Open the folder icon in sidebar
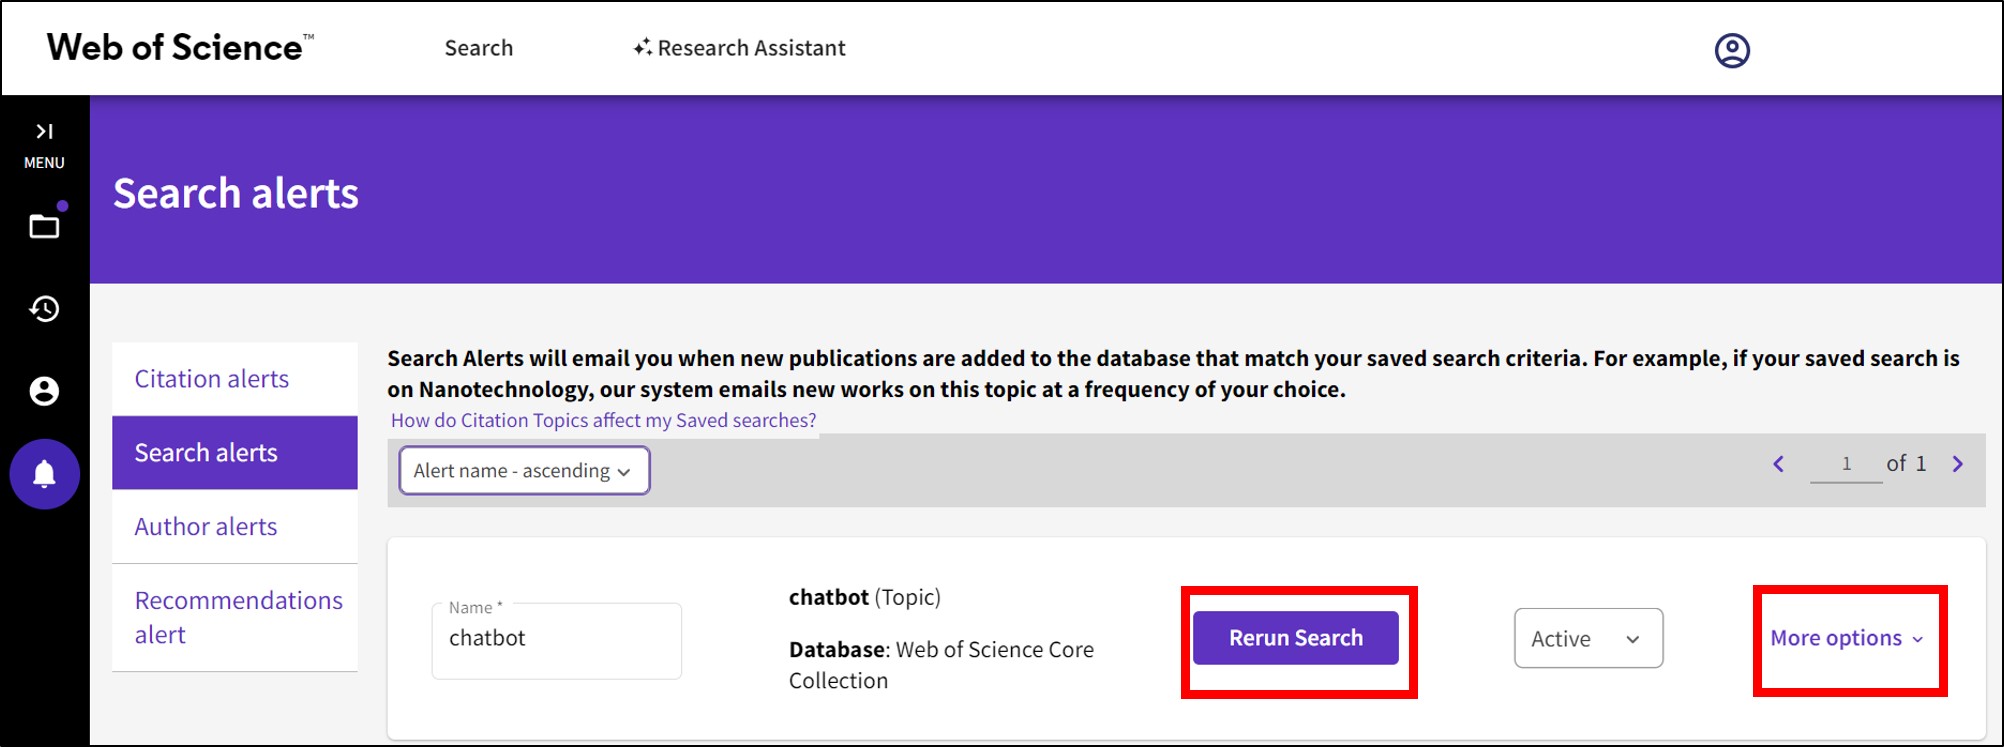The image size is (2004, 747). (x=44, y=226)
